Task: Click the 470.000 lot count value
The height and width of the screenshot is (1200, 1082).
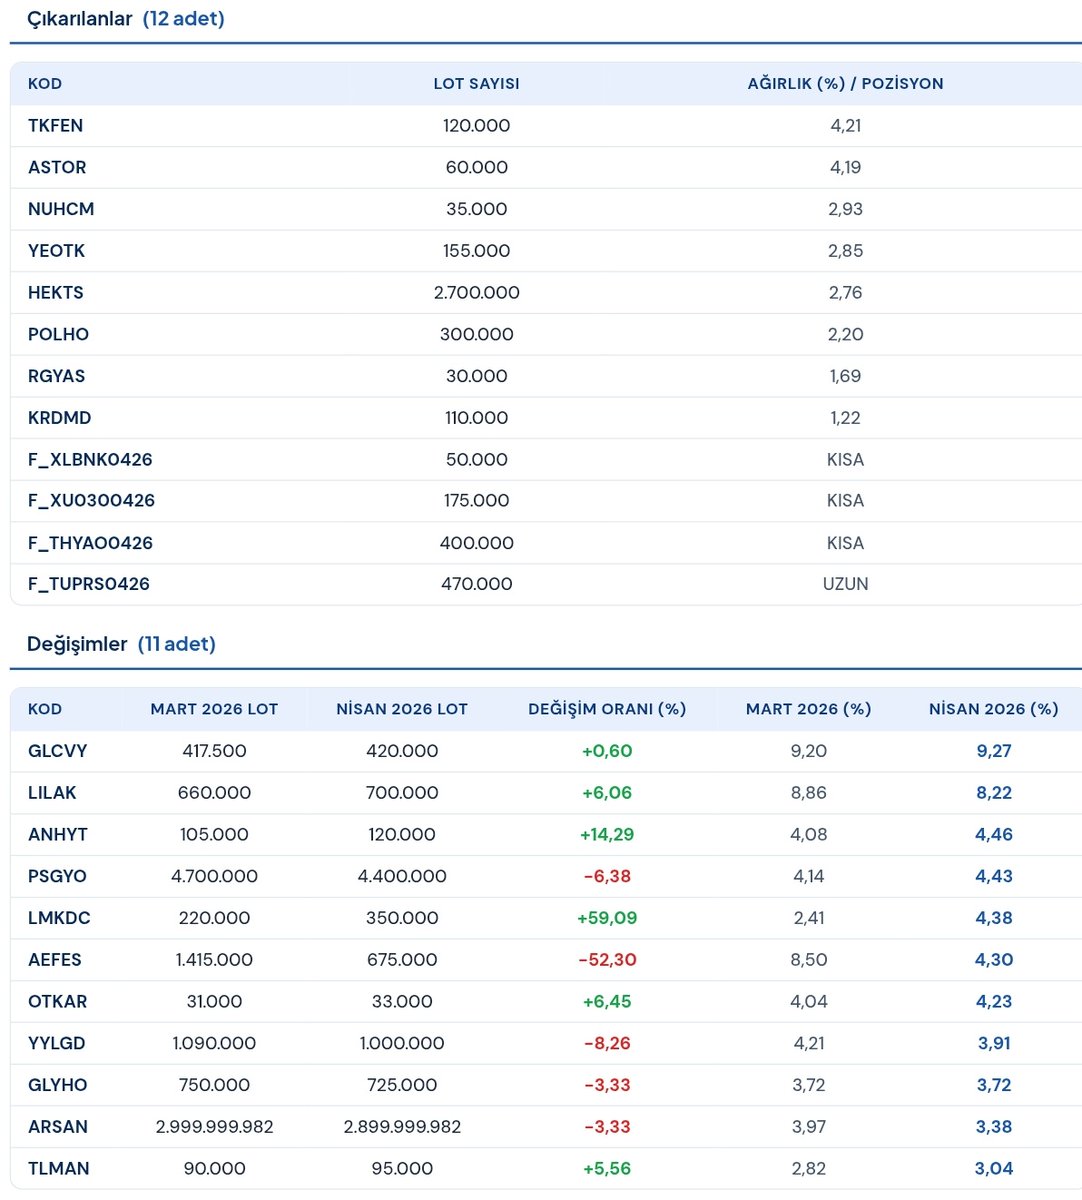Action: click(477, 584)
